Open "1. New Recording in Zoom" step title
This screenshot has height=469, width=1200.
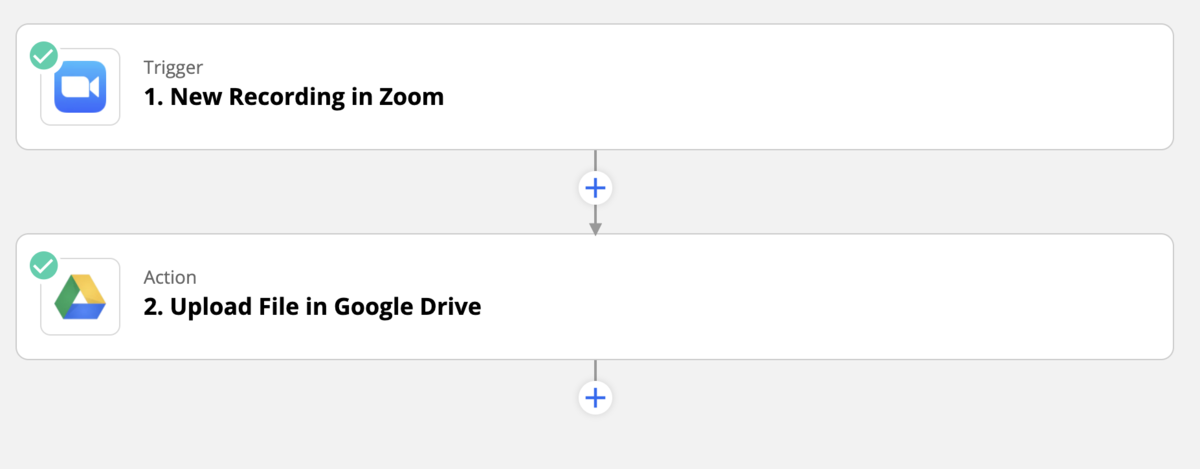click(293, 98)
